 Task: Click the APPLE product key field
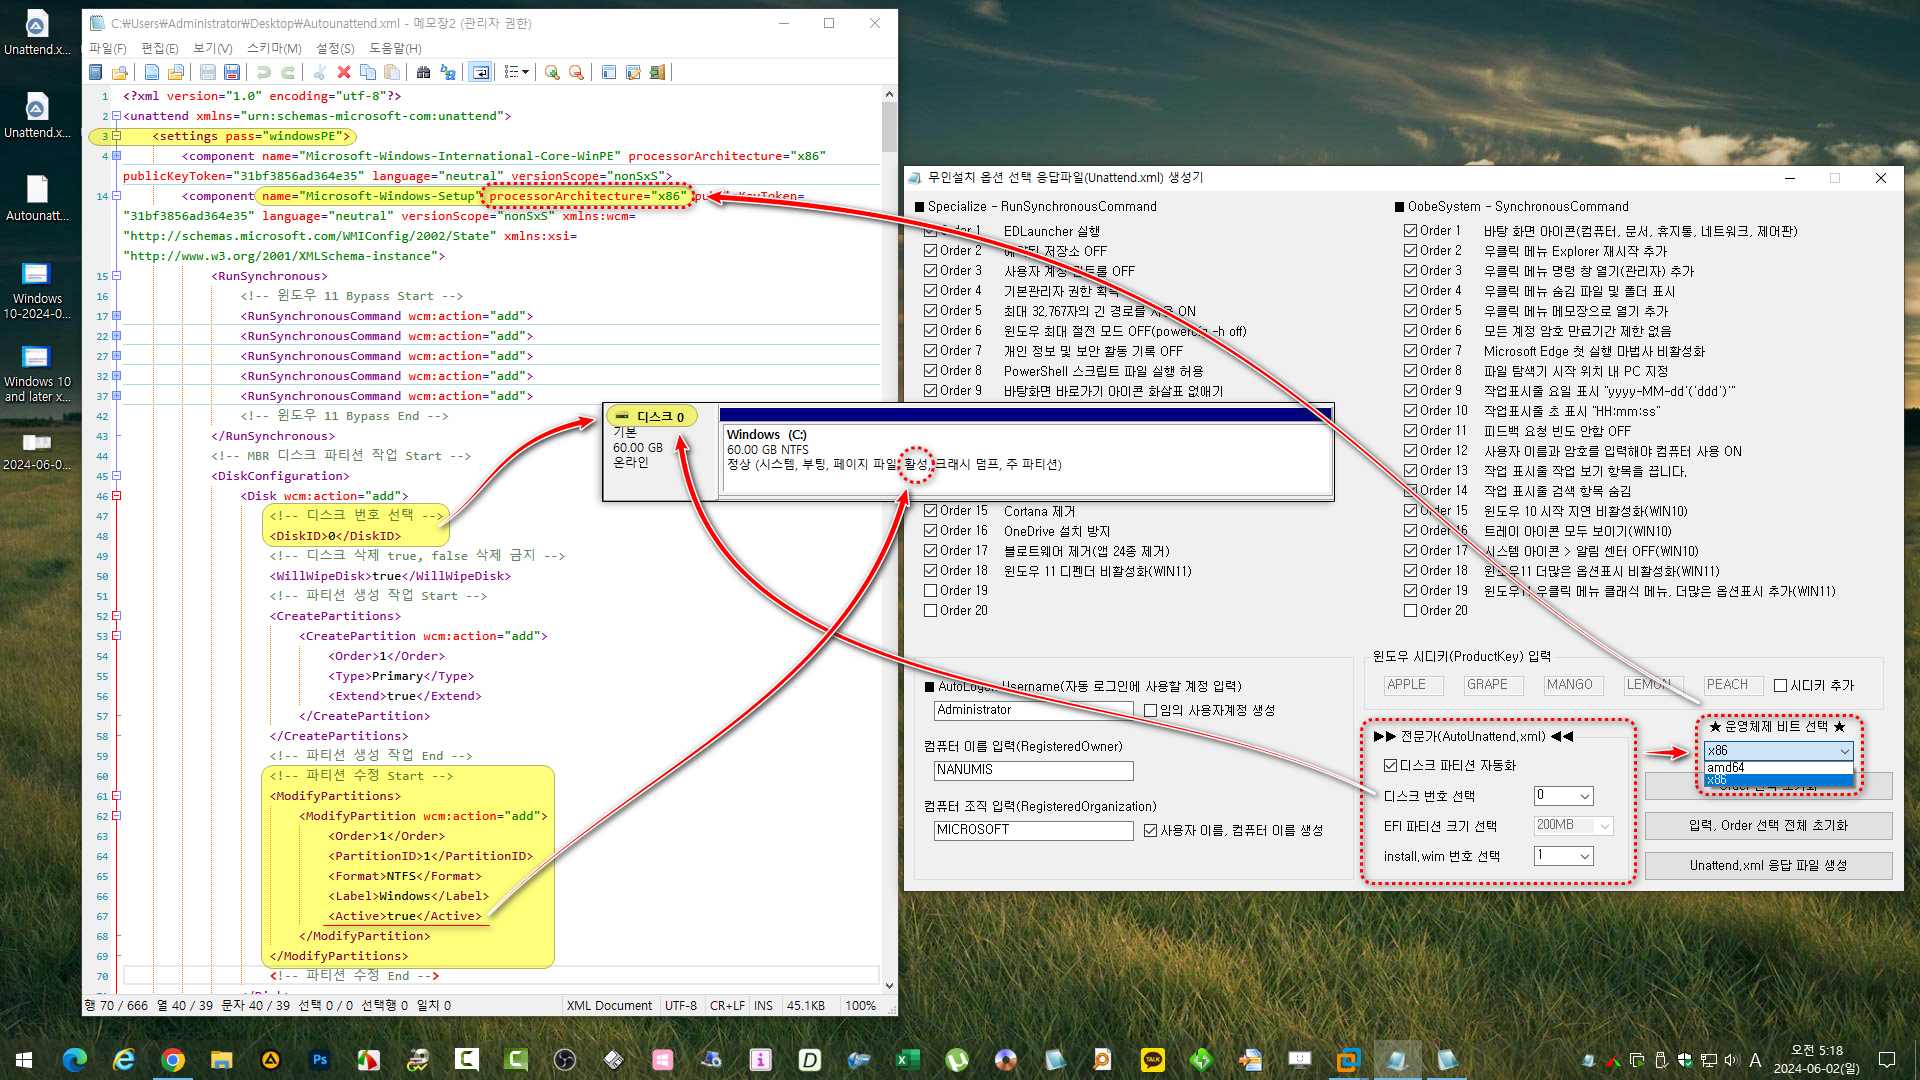(1413, 685)
